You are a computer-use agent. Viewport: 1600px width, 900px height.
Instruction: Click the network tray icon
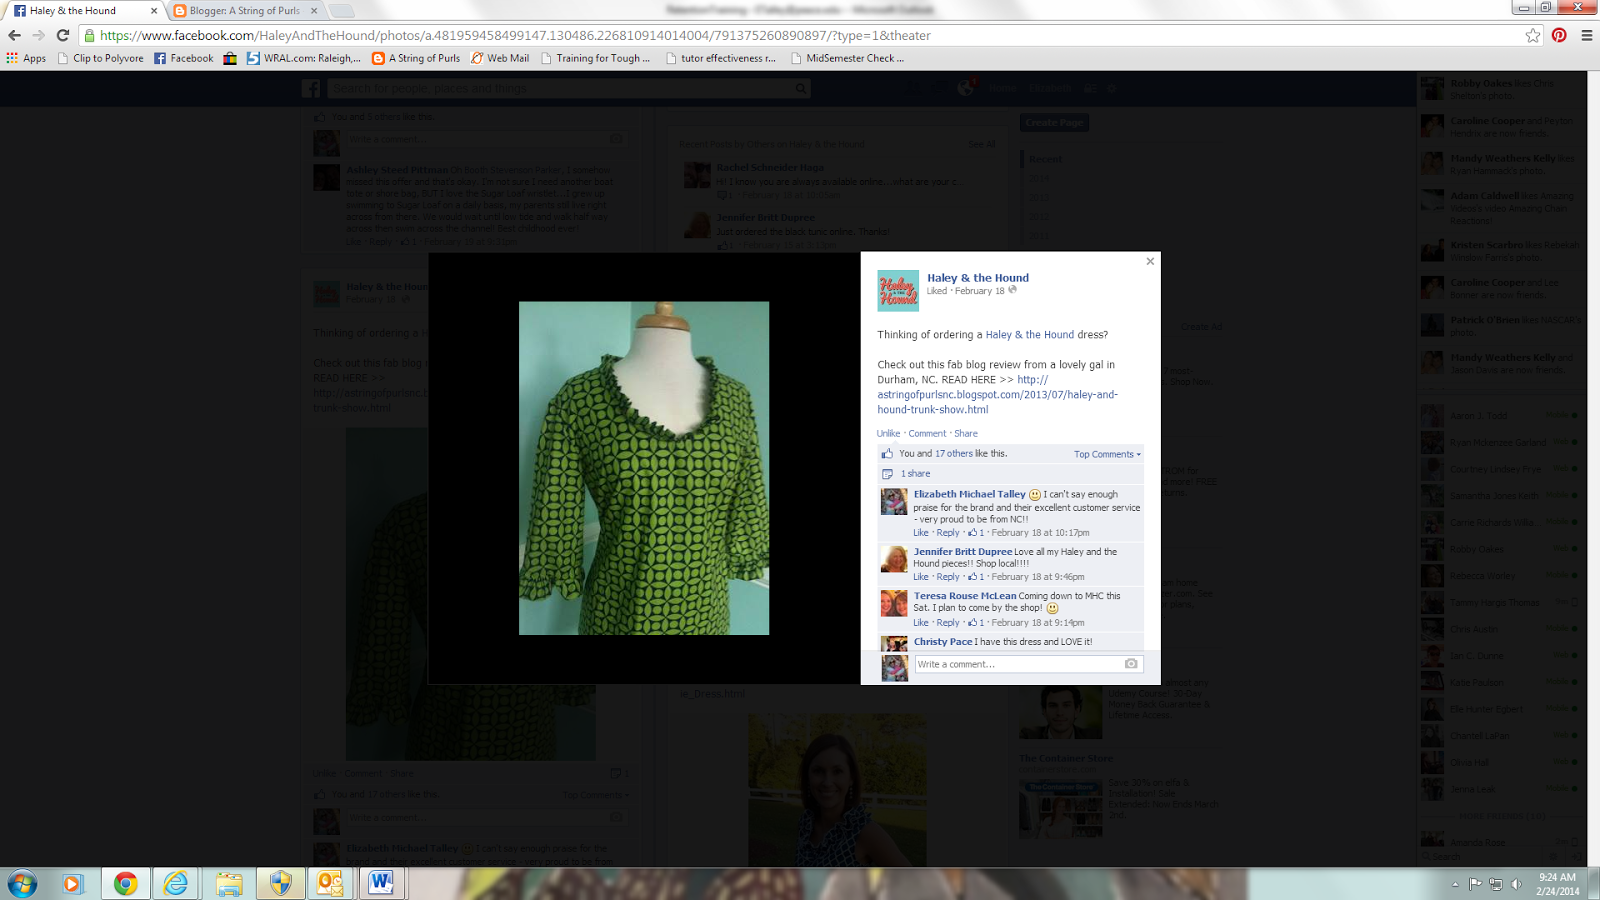pyautogui.click(x=1496, y=884)
